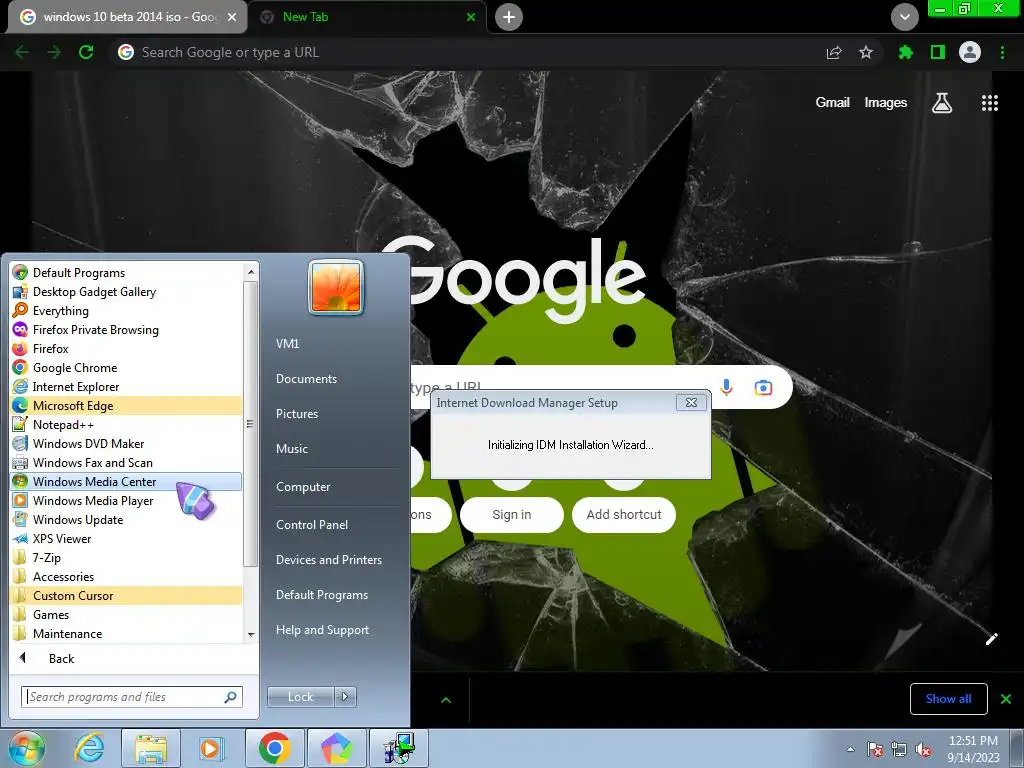1024x768 pixels.
Task: Open the Google apps grid
Action: point(990,103)
